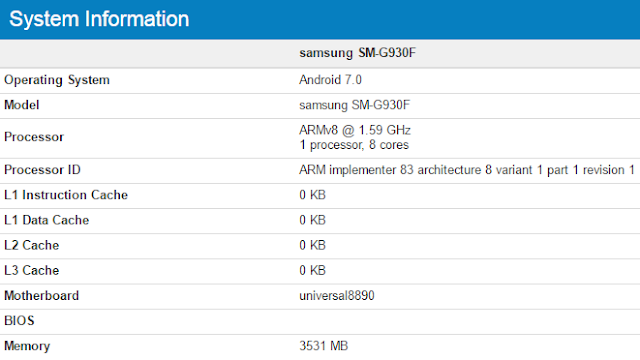Click the 1 processor, 8 cores text
The image size is (640, 360).
click(x=354, y=145)
